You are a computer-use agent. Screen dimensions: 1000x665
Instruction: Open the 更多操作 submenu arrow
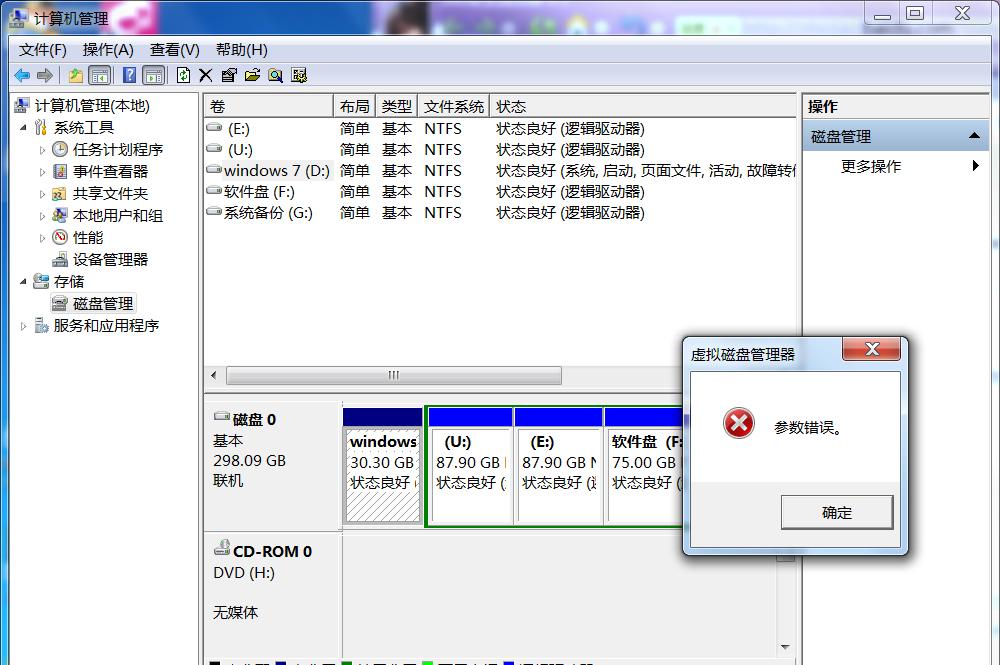click(x=975, y=166)
